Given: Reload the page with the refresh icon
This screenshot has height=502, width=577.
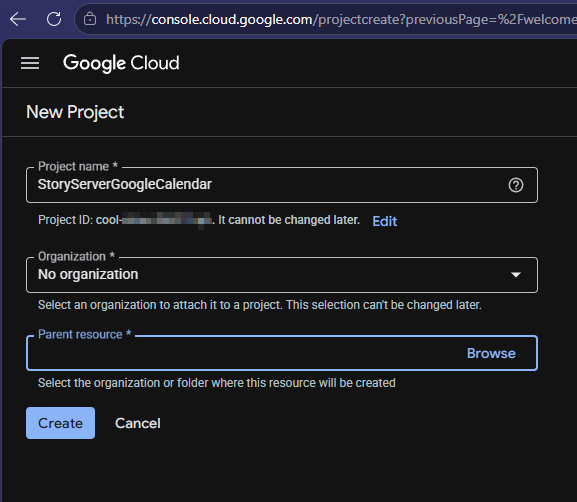Looking at the screenshot, I should coord(54,19).
